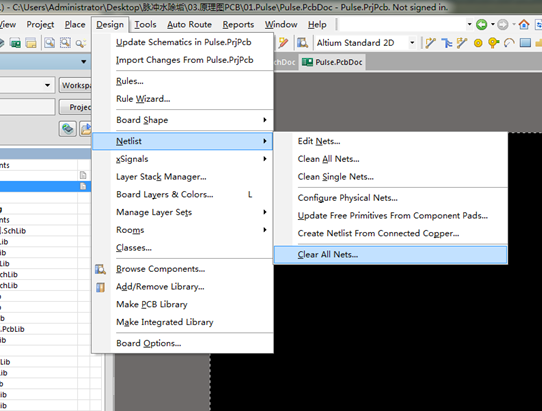Select the interactive multi-routing tool

447,43
